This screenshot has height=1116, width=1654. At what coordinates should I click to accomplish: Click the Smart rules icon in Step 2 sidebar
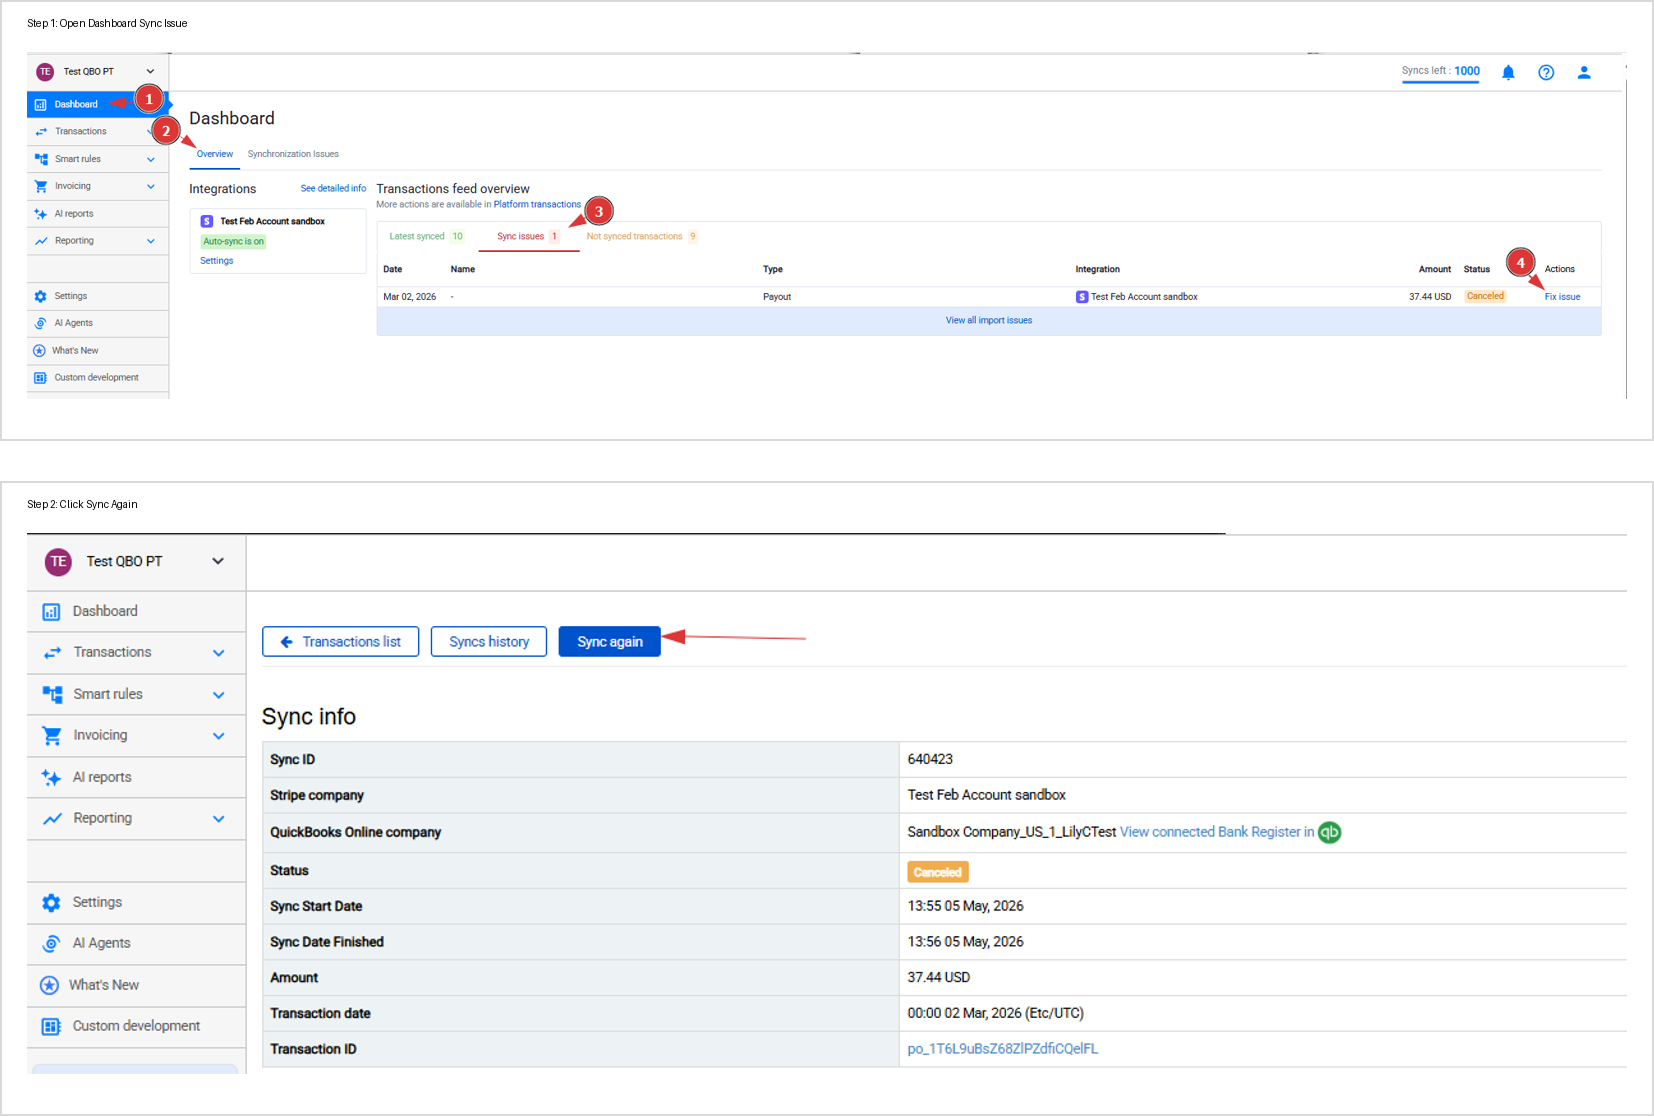pyautogui.click(x=52, y=694)
